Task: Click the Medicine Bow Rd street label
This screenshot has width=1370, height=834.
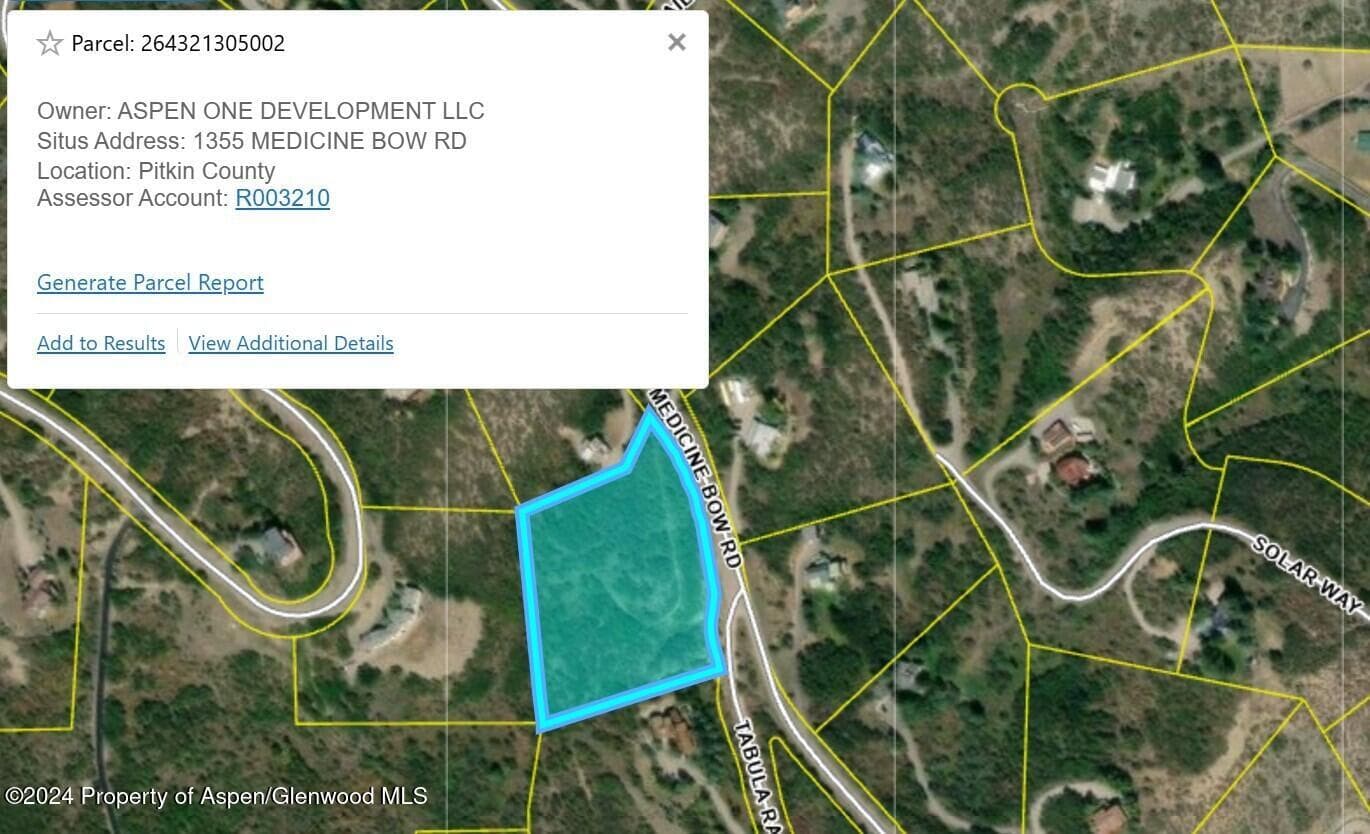Action: tap(697, 479)
